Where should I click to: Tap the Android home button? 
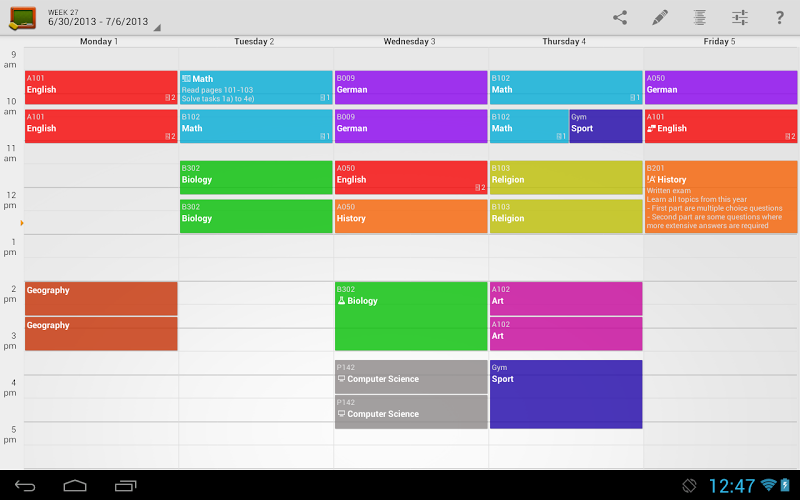click(75, 486)
